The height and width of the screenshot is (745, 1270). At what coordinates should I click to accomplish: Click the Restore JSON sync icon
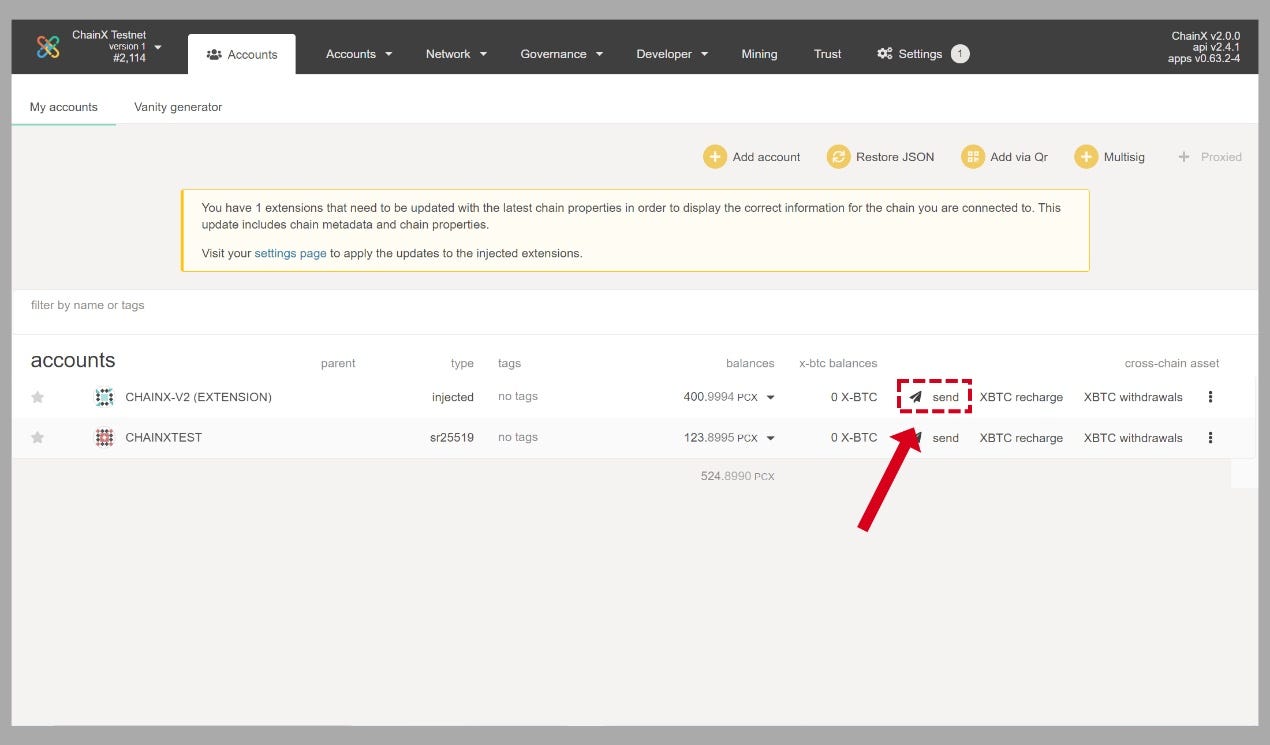coord(838,157)
